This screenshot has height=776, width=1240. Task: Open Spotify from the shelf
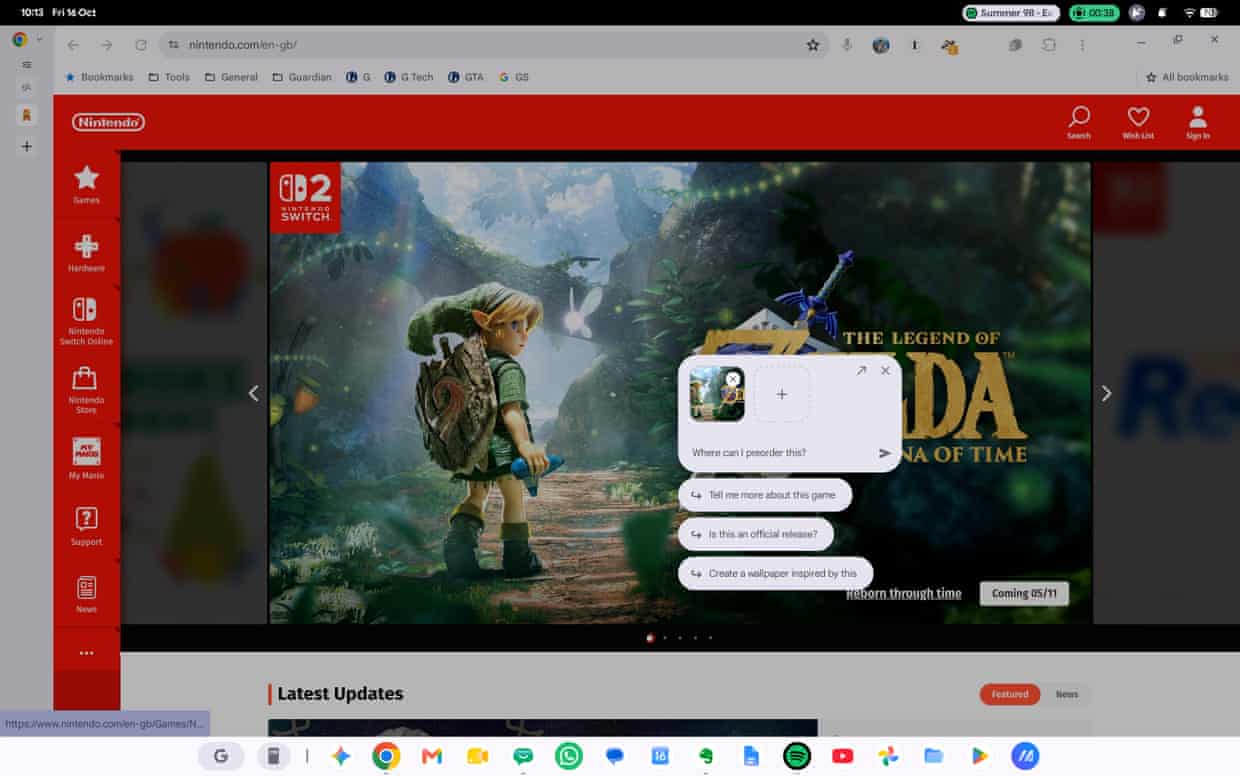[x=797, y=756]
